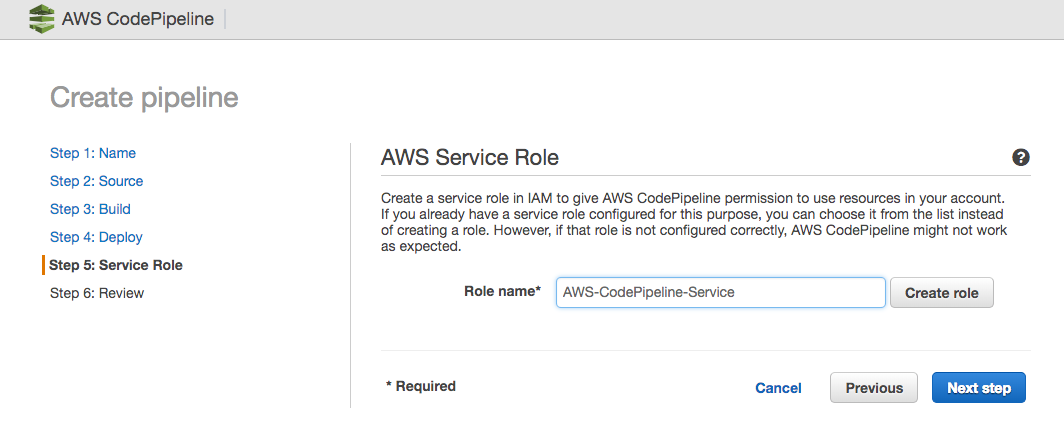Click the Create pipeline heading

(145, 98)
